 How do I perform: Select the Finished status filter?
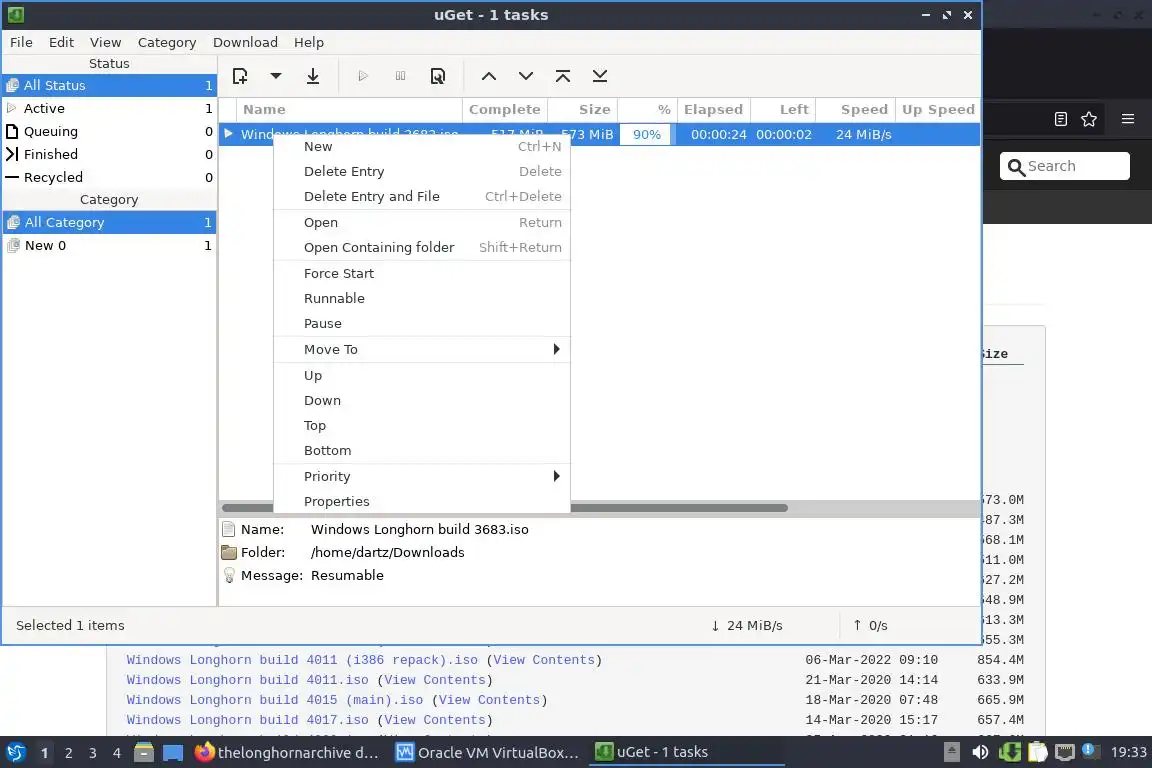(109, 154)
